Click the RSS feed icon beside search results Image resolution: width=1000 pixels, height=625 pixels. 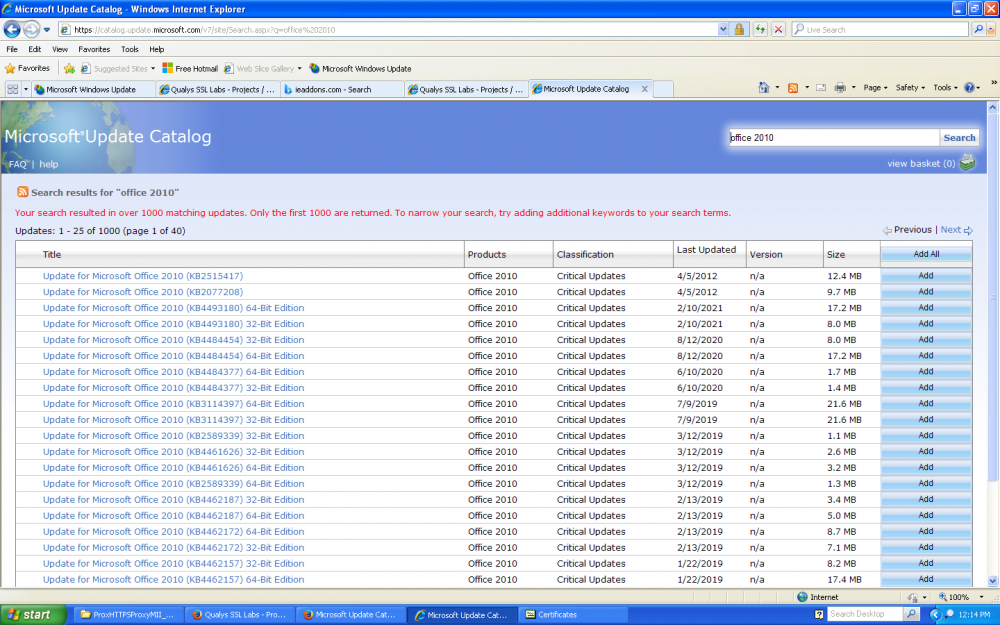22,192
